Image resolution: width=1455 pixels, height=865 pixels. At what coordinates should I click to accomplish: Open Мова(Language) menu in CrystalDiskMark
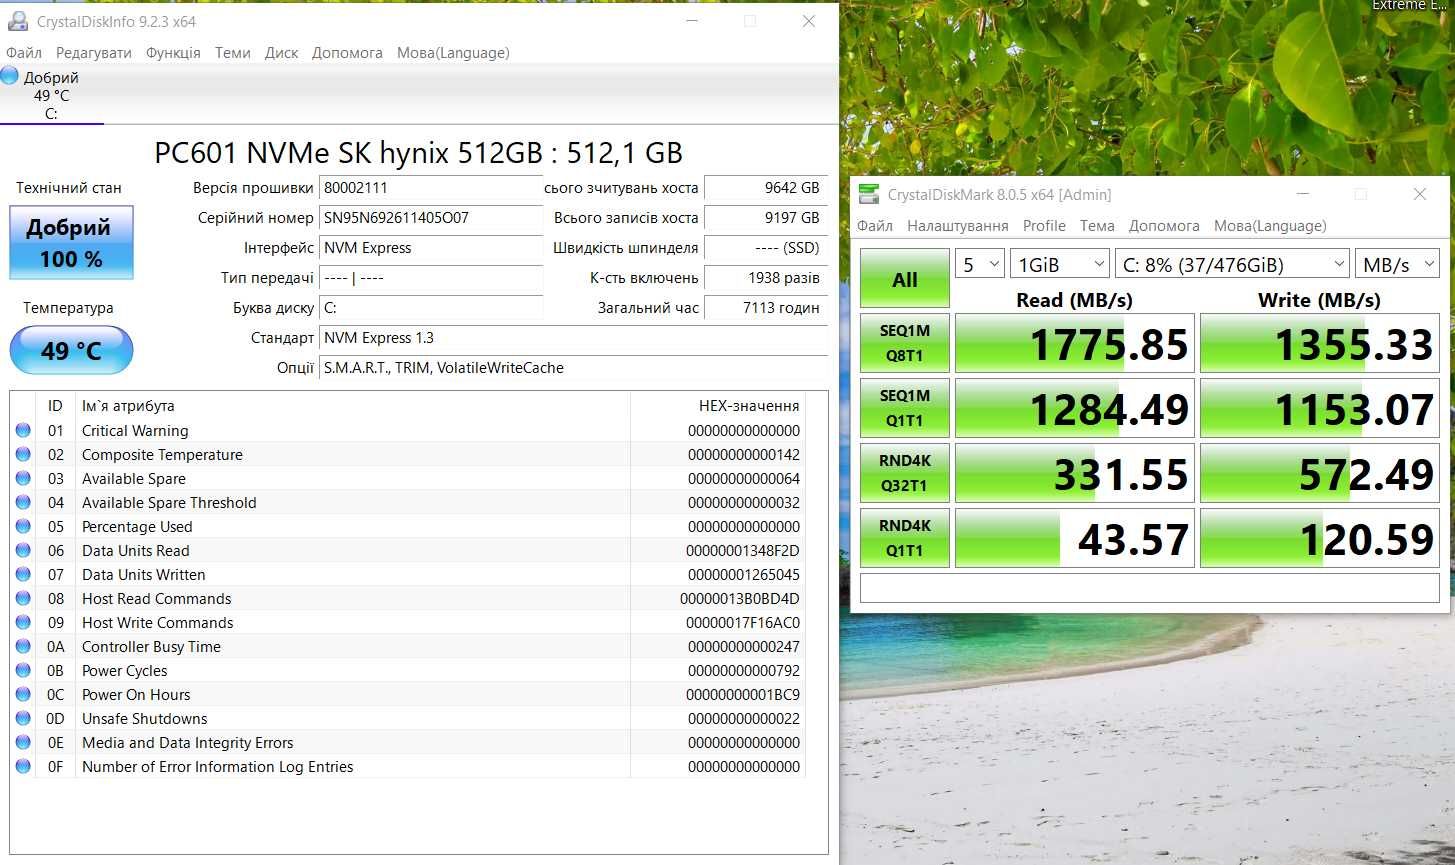(x=1270, y=226)
